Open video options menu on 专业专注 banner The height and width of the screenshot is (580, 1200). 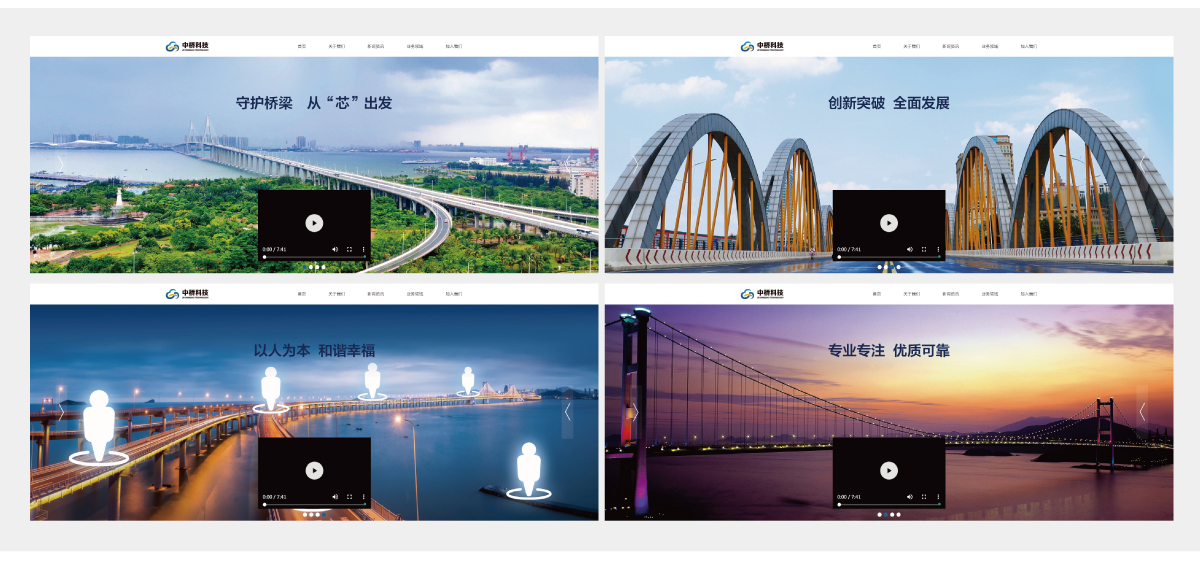[x=938, y=496]
